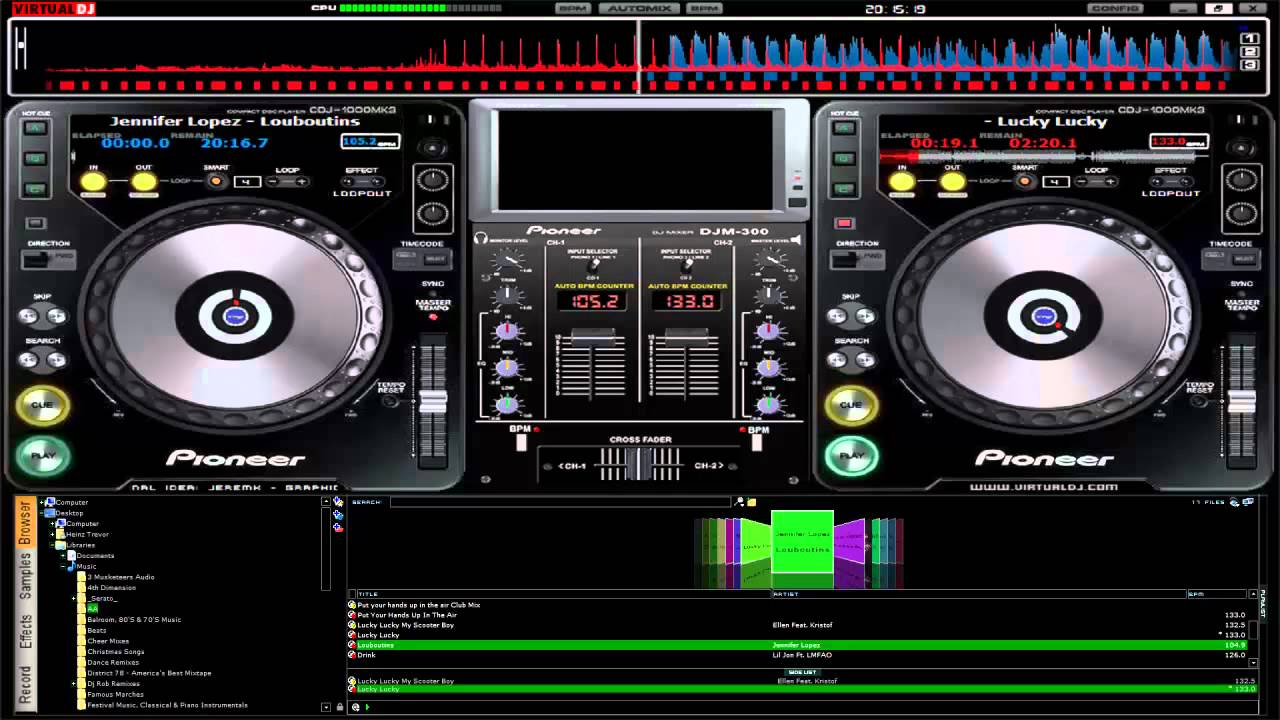The image size is (1280, 720).
Task: Toggle CH-2 input selector switch
Action: tap(686, 265)
